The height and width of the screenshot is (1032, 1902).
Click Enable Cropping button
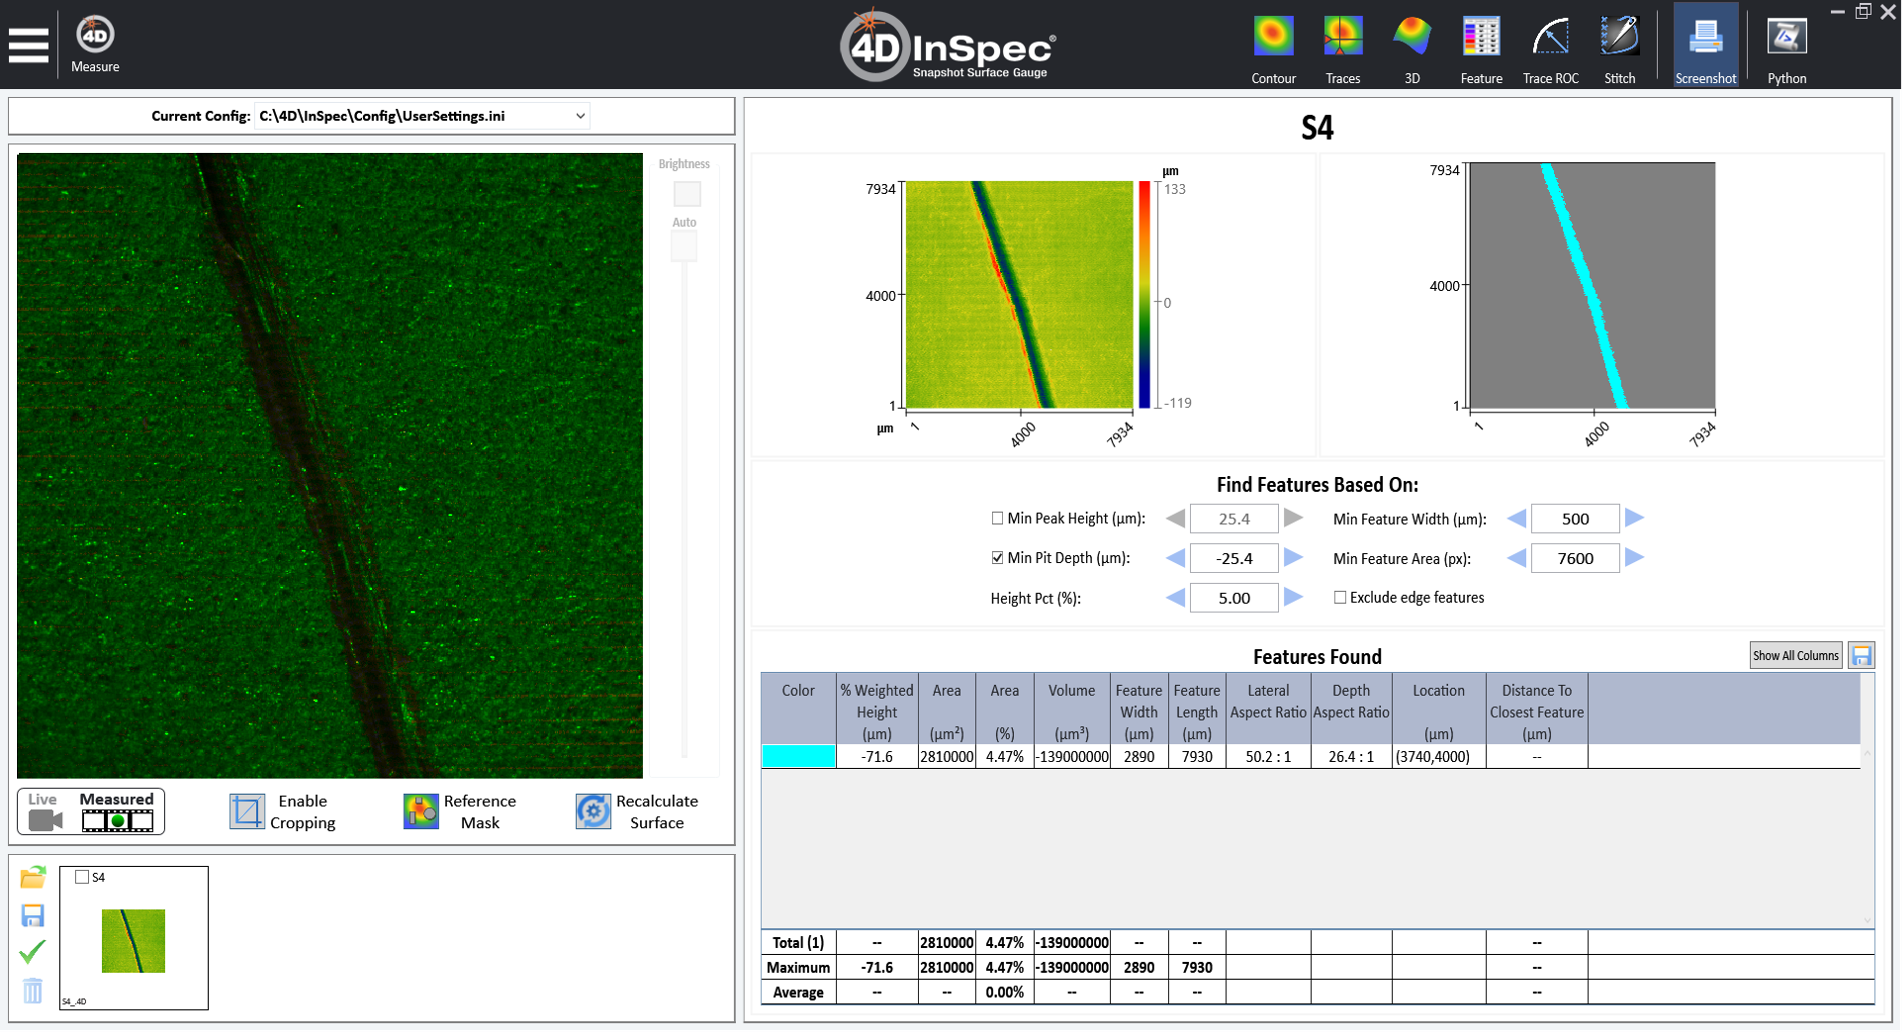pos(247,811)
